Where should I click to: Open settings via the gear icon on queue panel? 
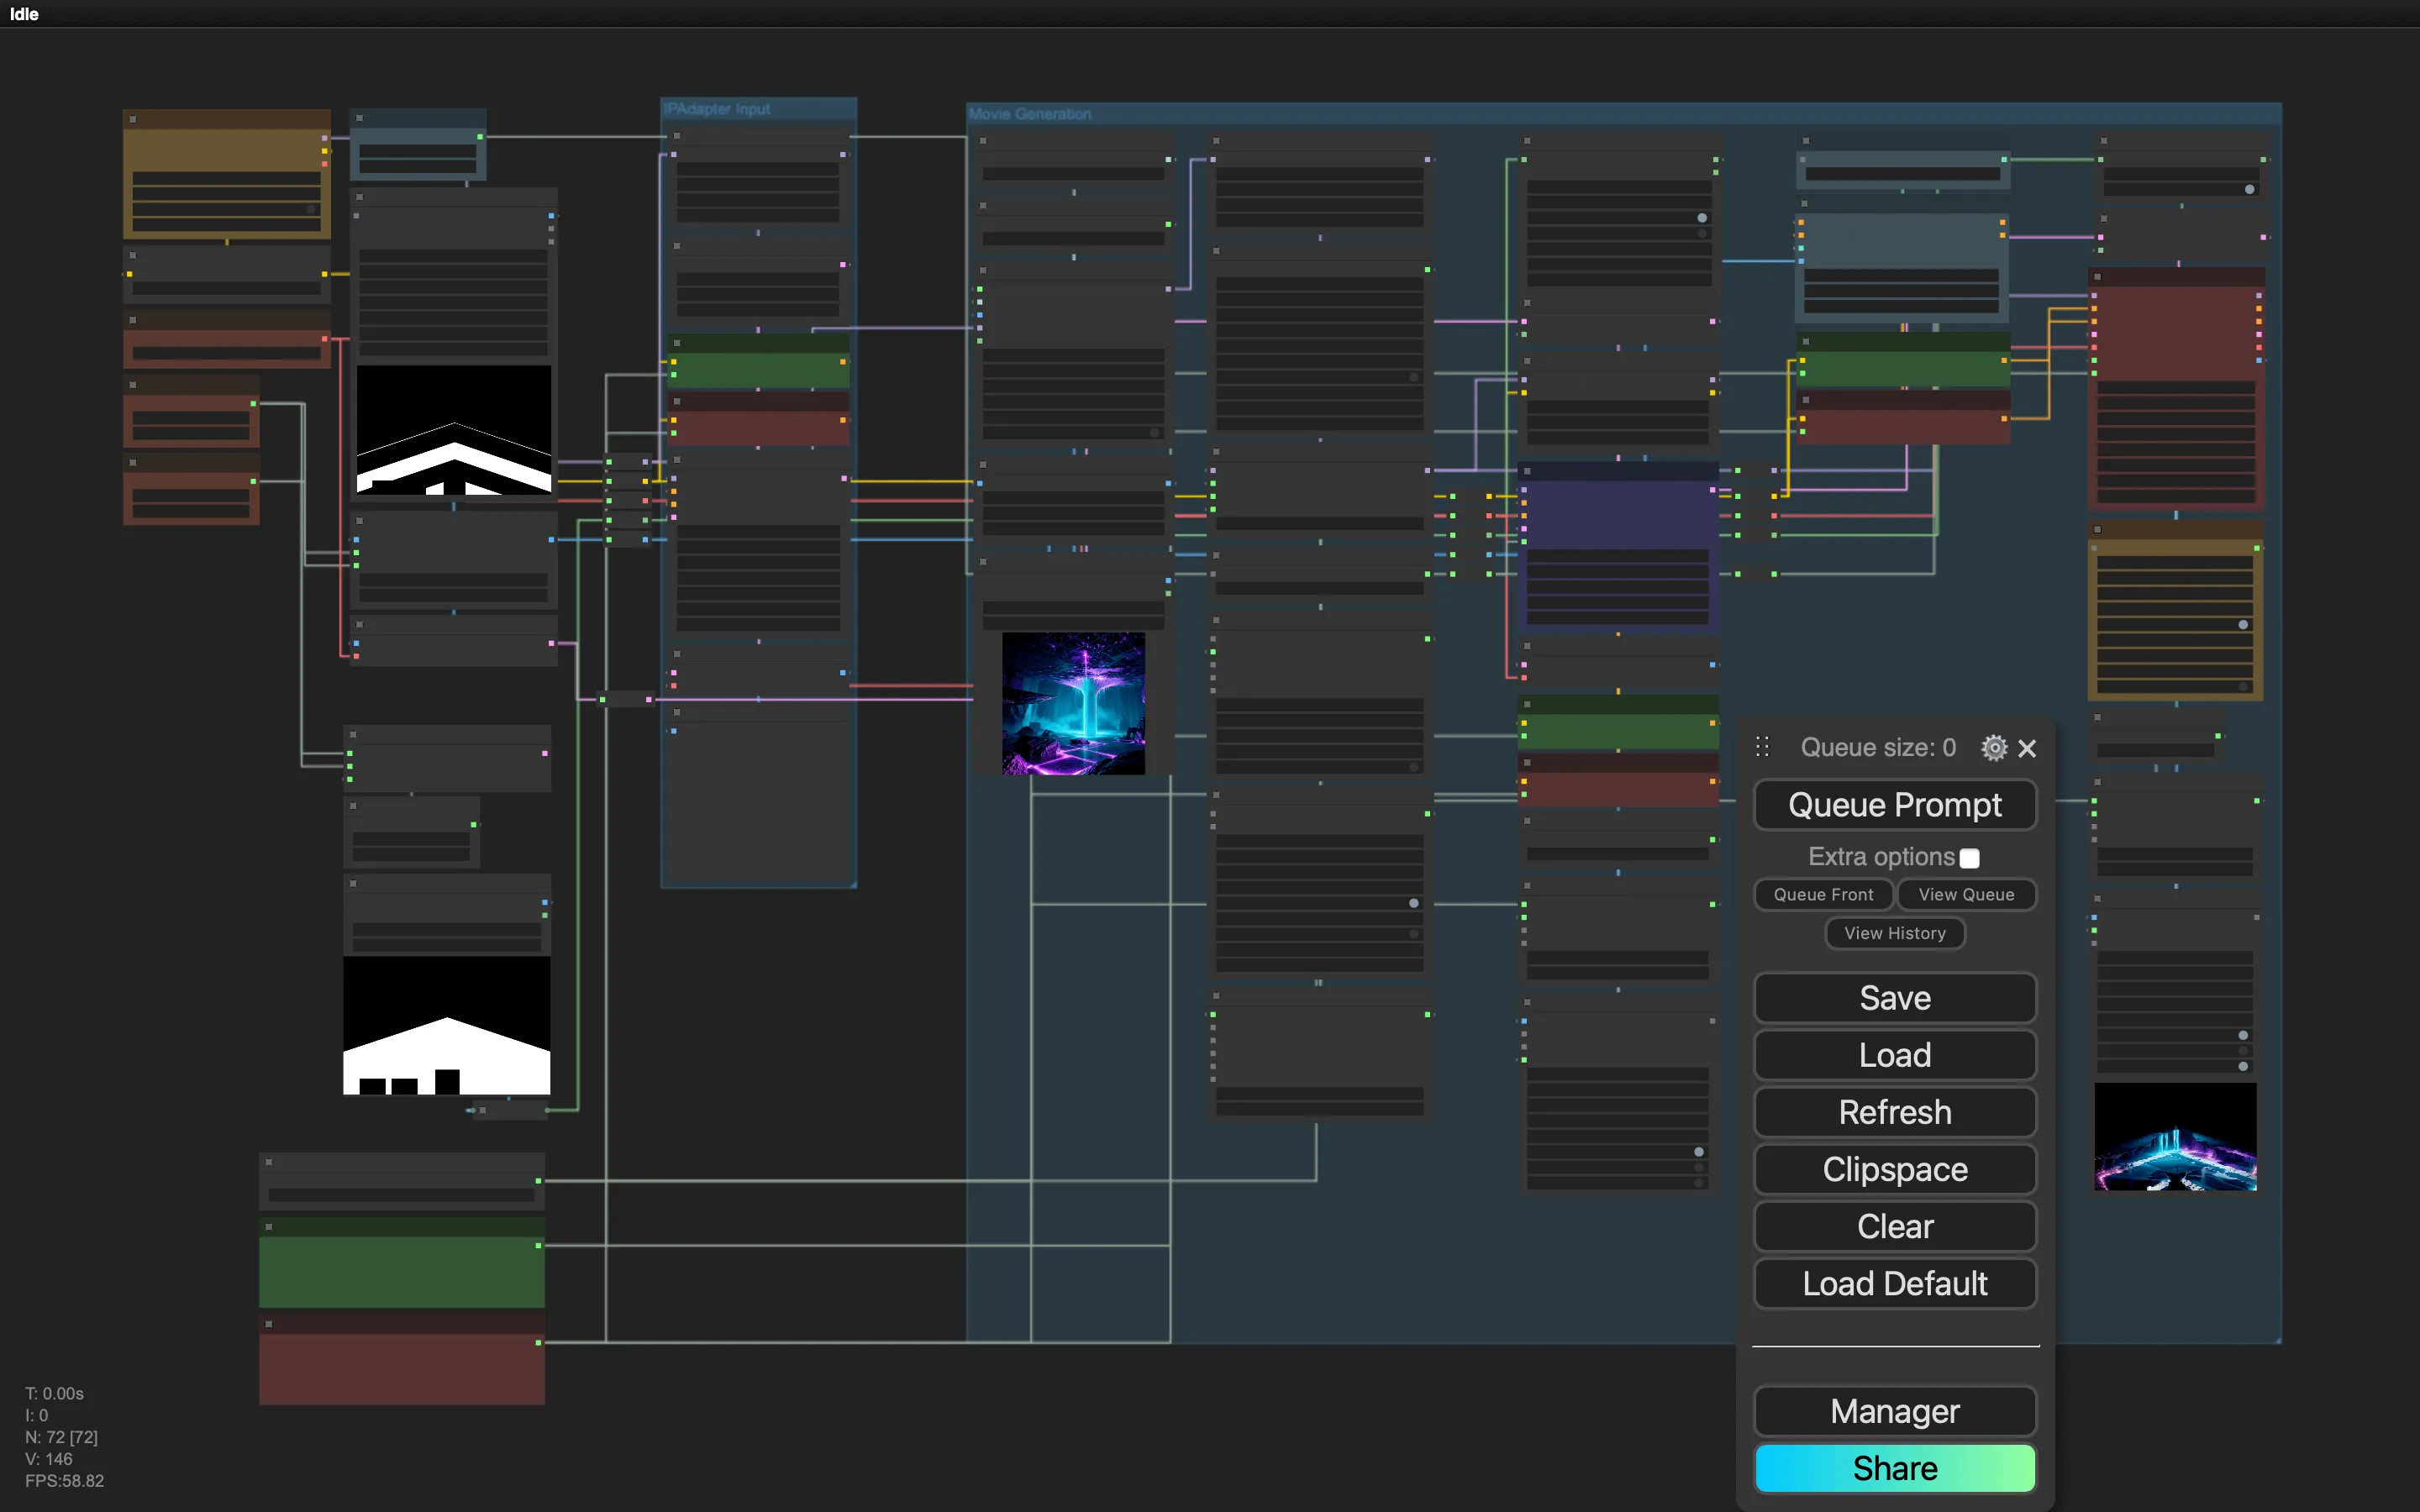[x=1994, y=747]
